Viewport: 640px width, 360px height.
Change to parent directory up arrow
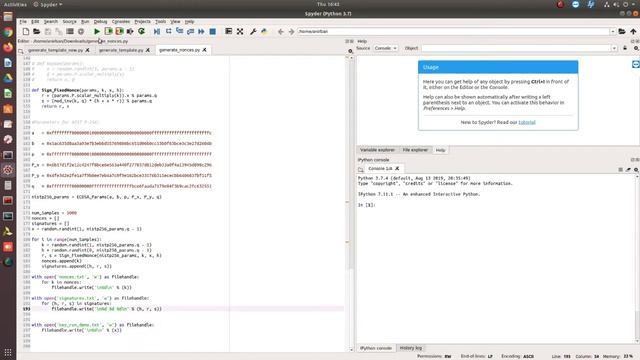(633, 31)
